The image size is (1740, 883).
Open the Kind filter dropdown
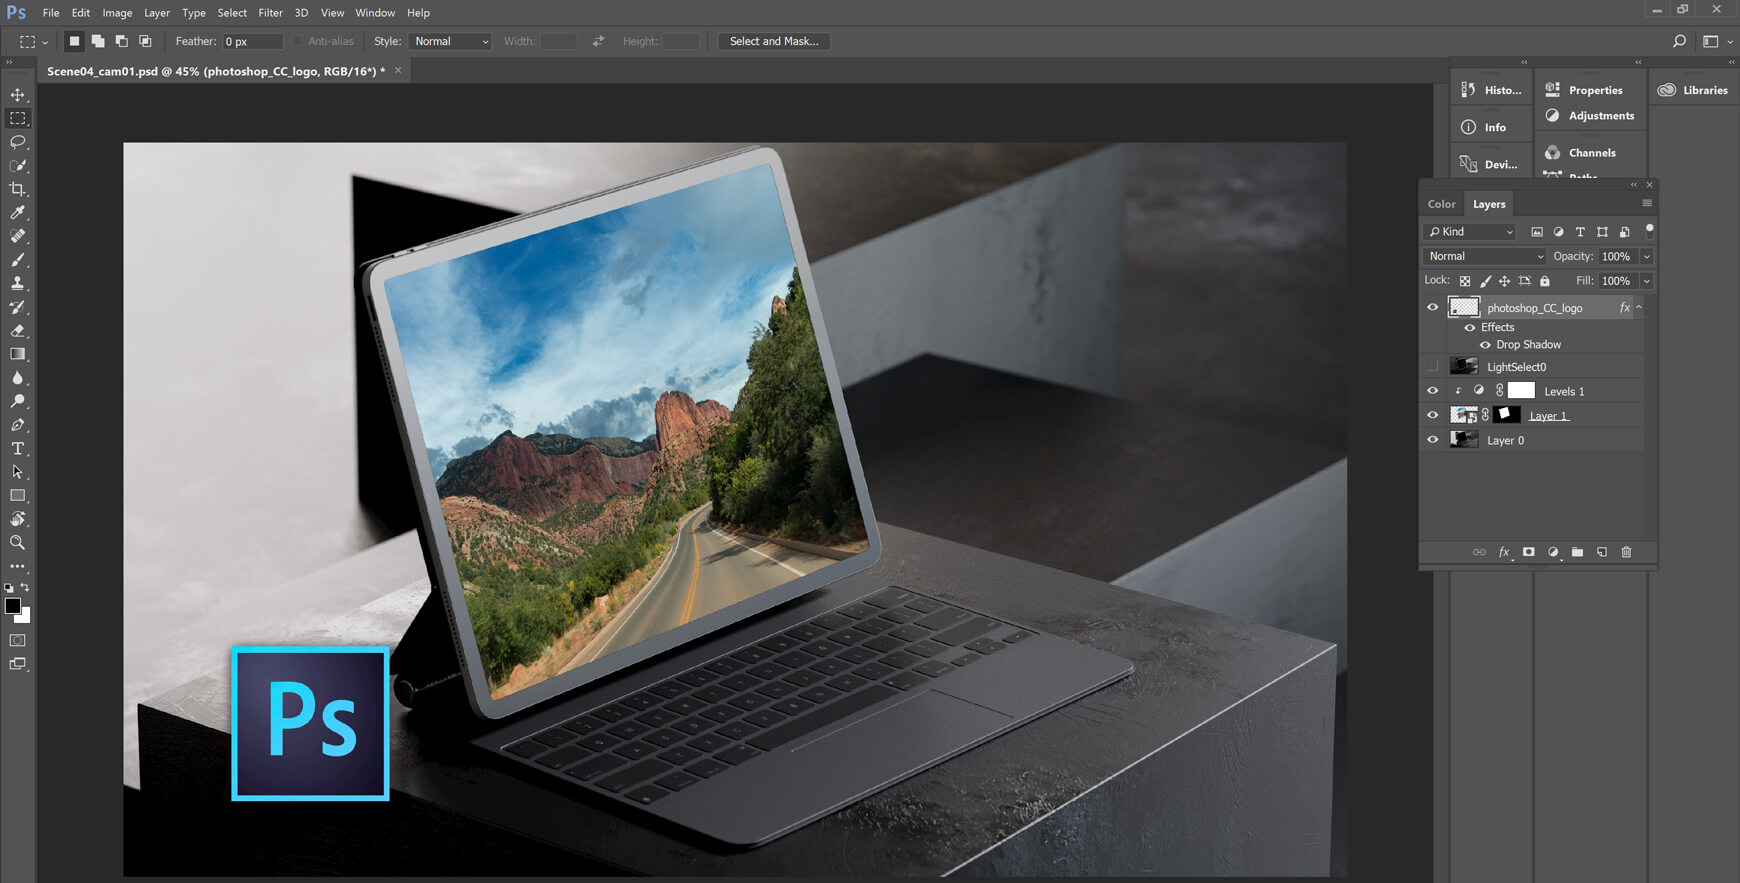(1470, 232)
